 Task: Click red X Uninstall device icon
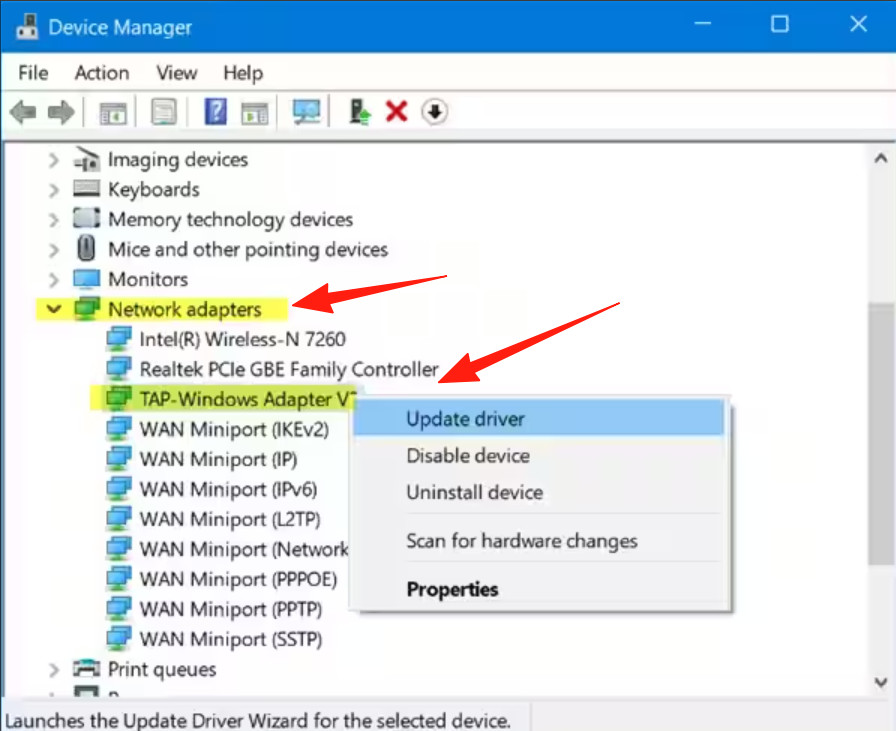pyautogui.click(x=396, y=111)
